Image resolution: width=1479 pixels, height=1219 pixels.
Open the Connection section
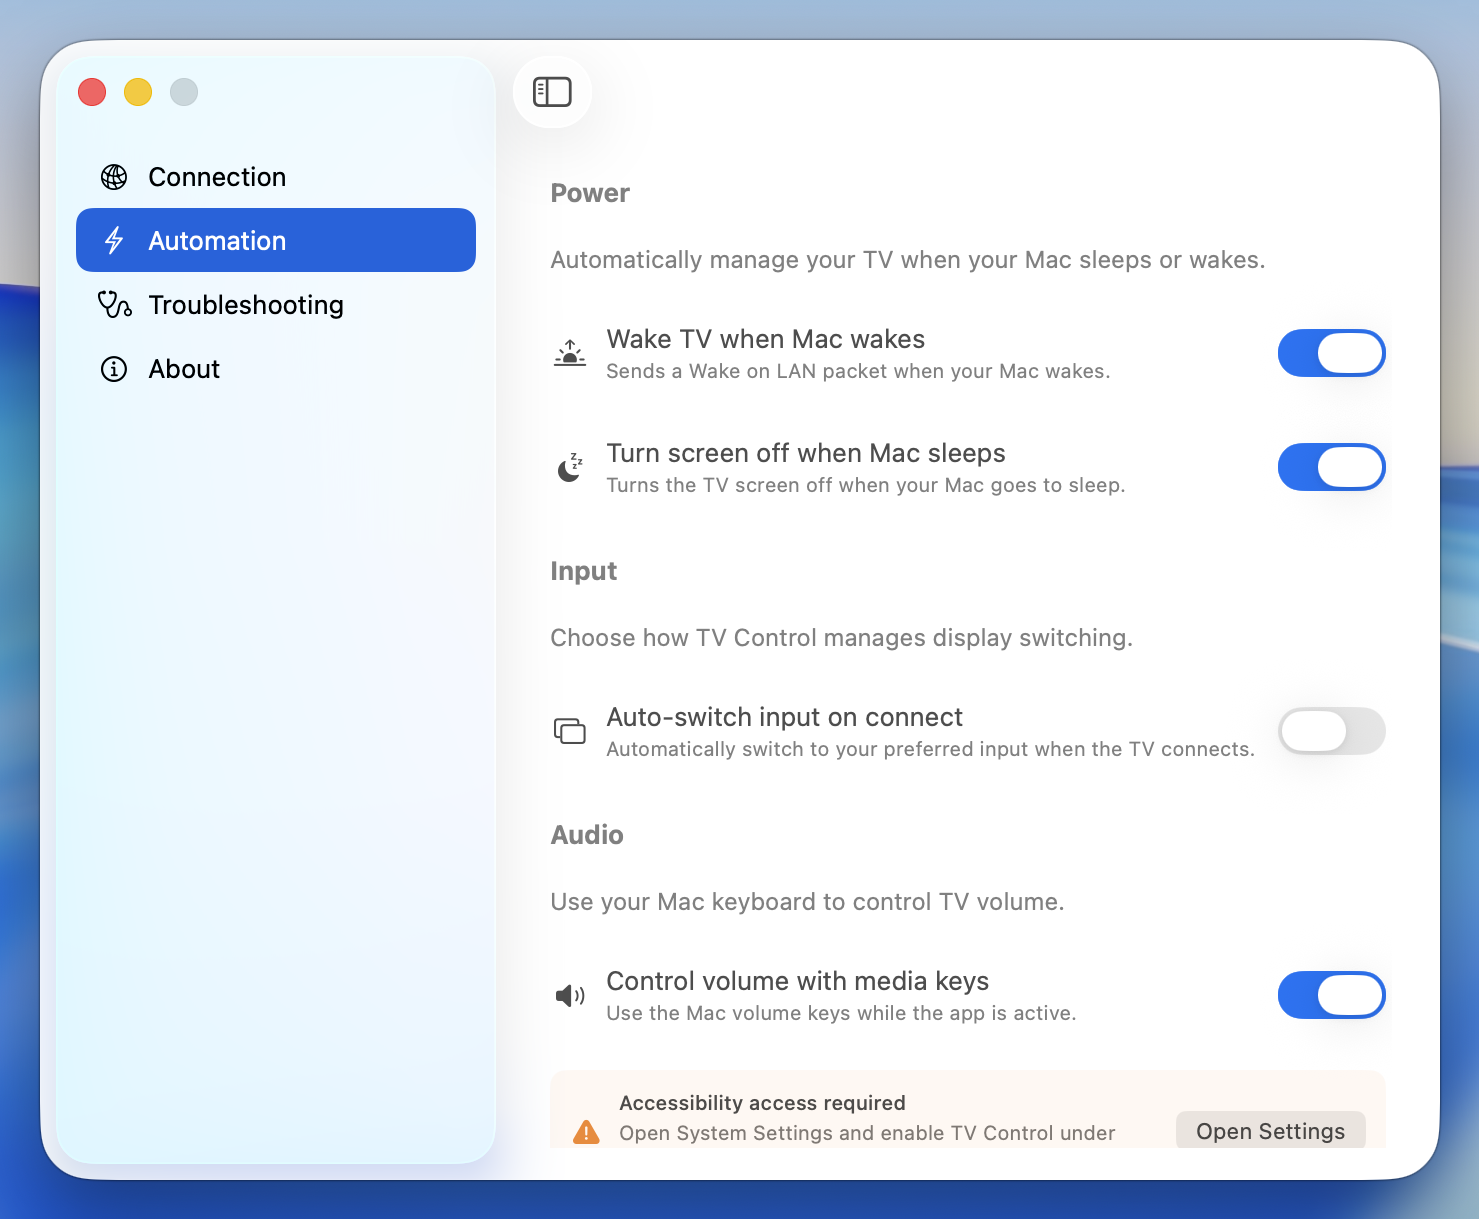276,177
